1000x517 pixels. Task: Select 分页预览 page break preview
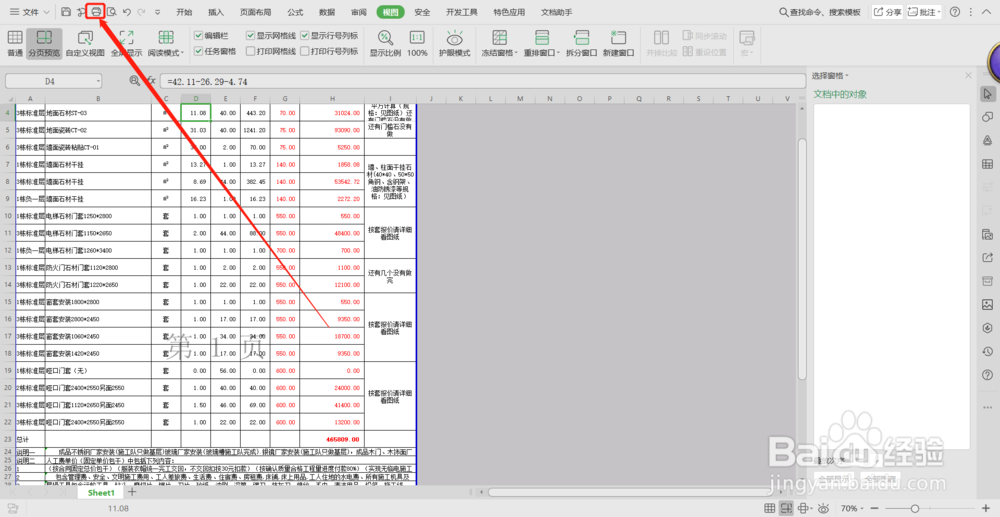[44, 44]
